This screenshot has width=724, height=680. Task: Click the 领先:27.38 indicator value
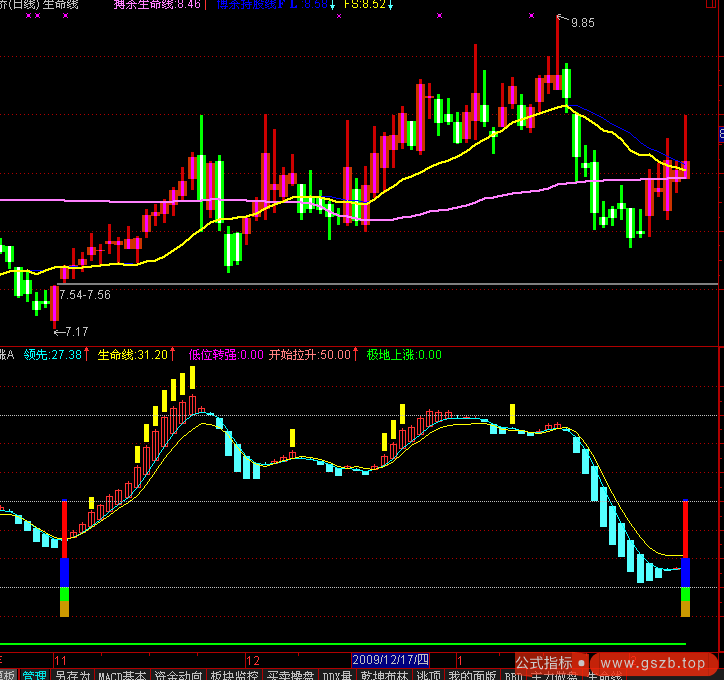[x=53, y=354]
